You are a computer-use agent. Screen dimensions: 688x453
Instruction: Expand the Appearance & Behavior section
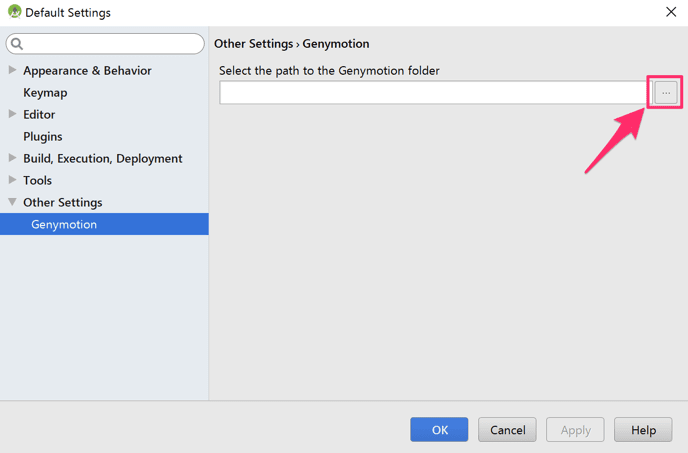tap(12, 70)
